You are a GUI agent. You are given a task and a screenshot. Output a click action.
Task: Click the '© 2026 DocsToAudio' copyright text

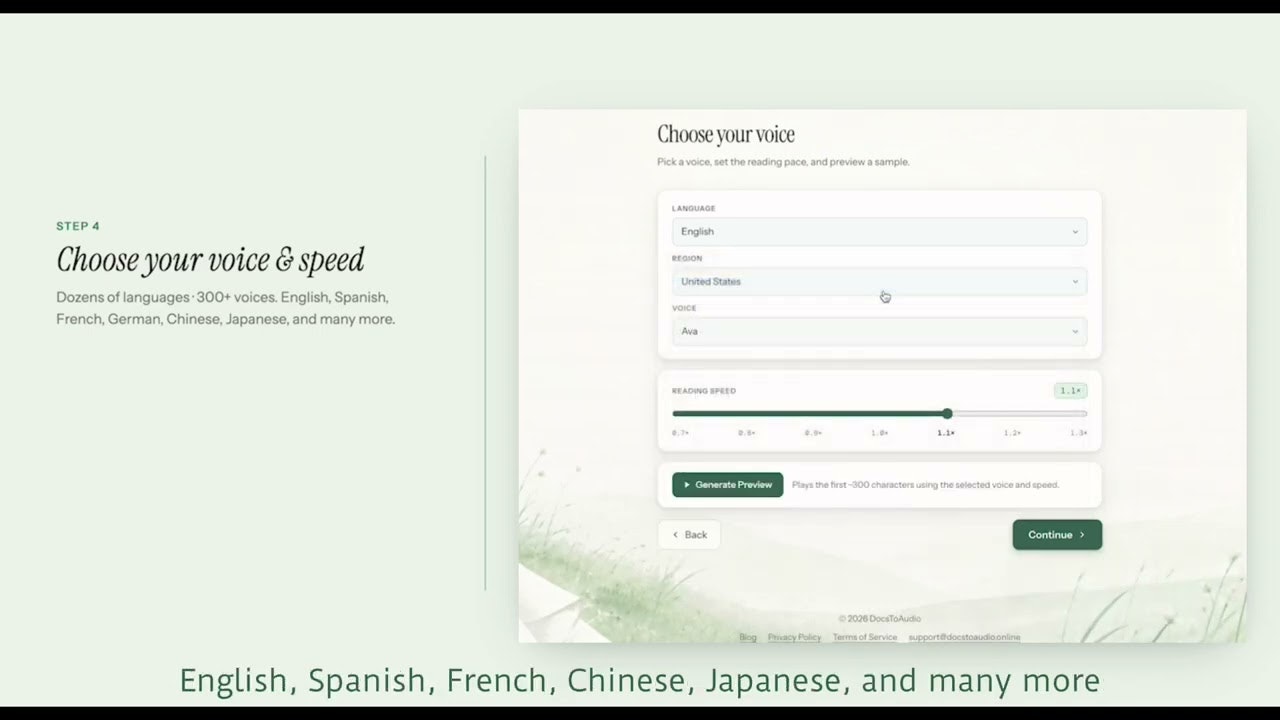880,619
